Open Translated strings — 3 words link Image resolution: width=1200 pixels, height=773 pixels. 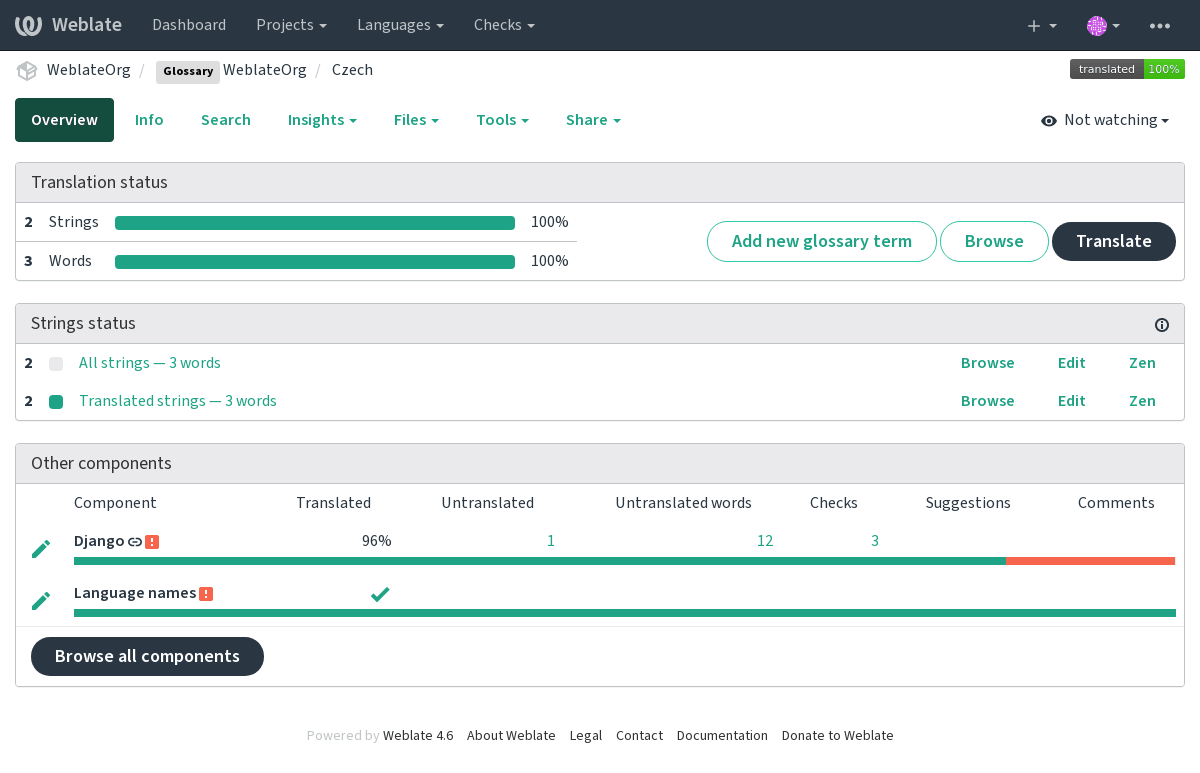coord(178,401)
